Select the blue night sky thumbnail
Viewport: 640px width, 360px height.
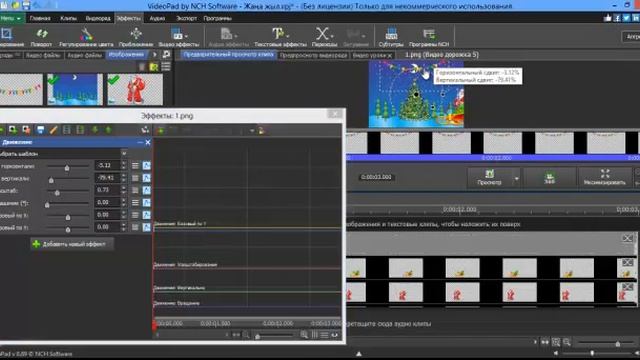click(75, 89)
